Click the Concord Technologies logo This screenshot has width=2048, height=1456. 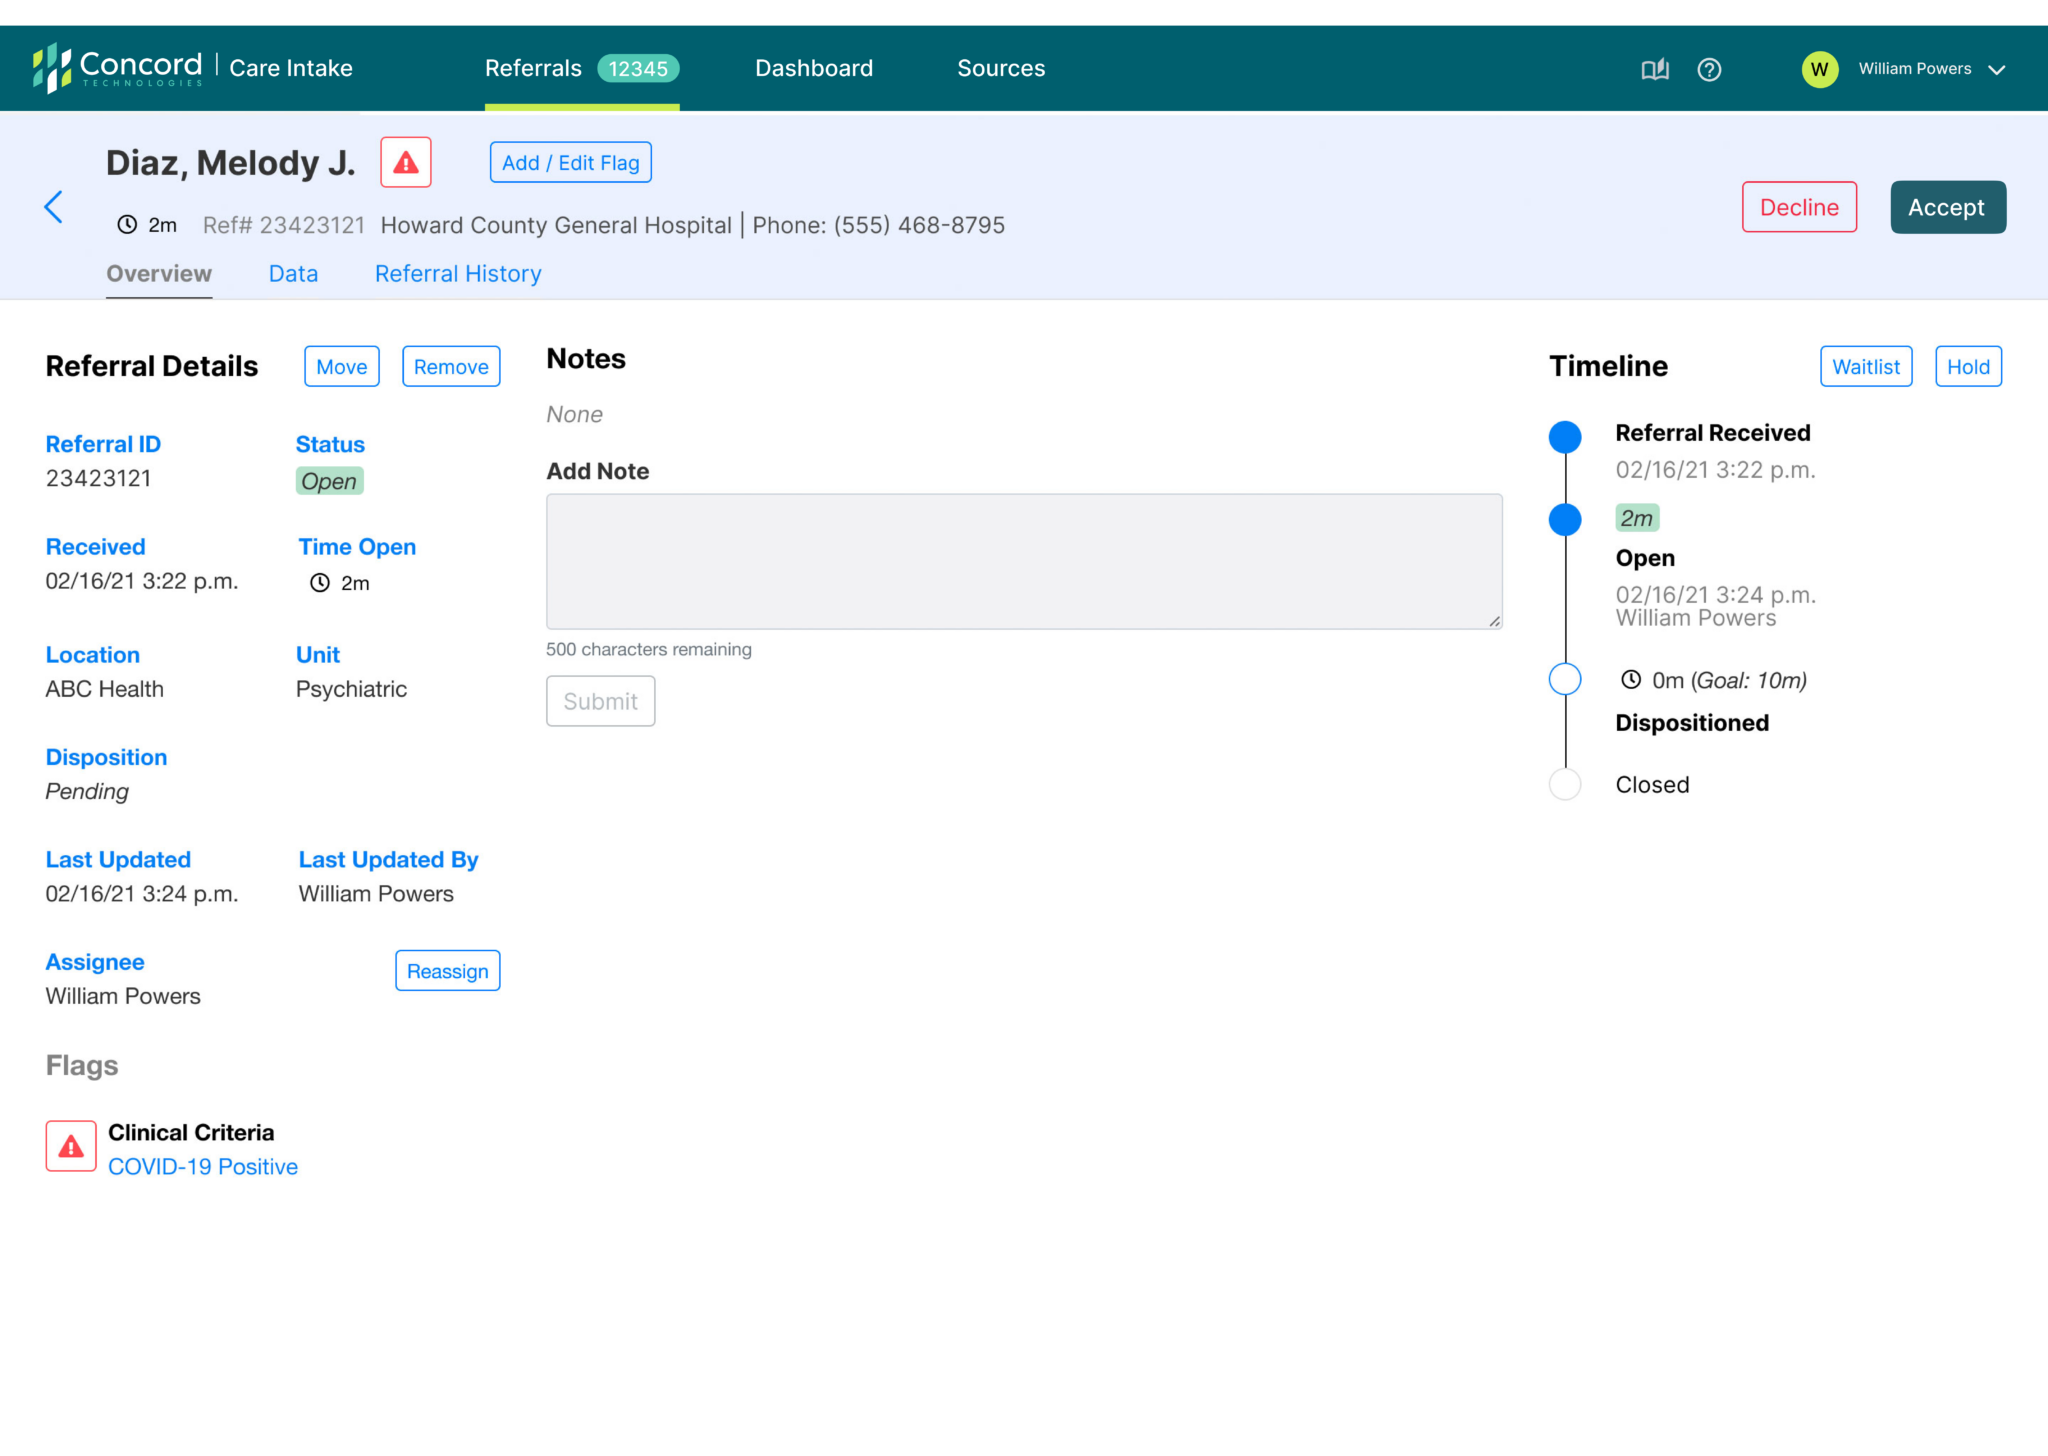click(x=117, y=68)
